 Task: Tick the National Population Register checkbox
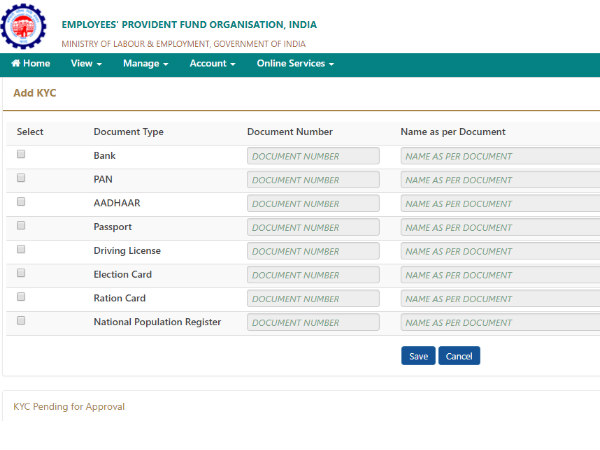point(21,321)
